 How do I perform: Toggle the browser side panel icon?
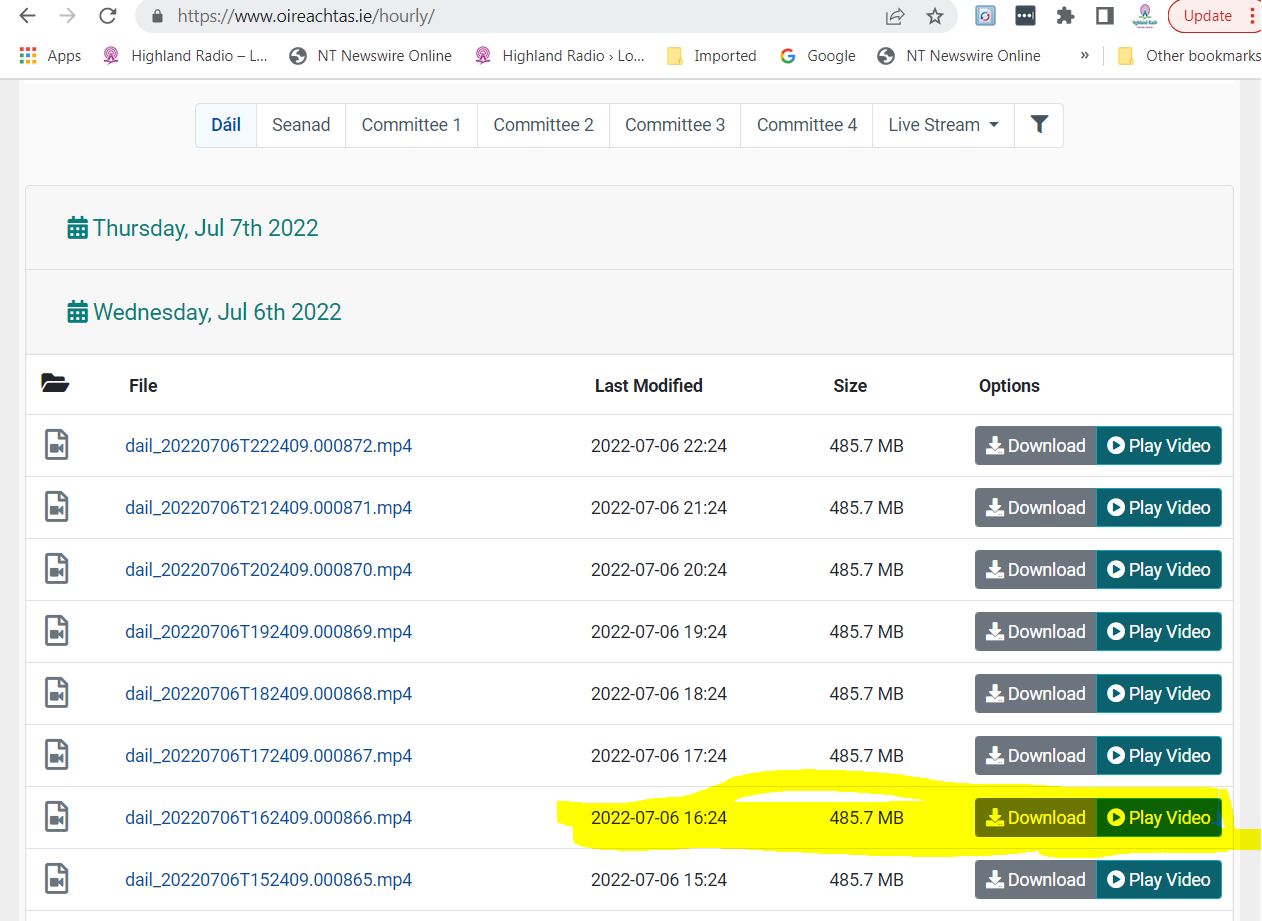[x=1104, y=16]
